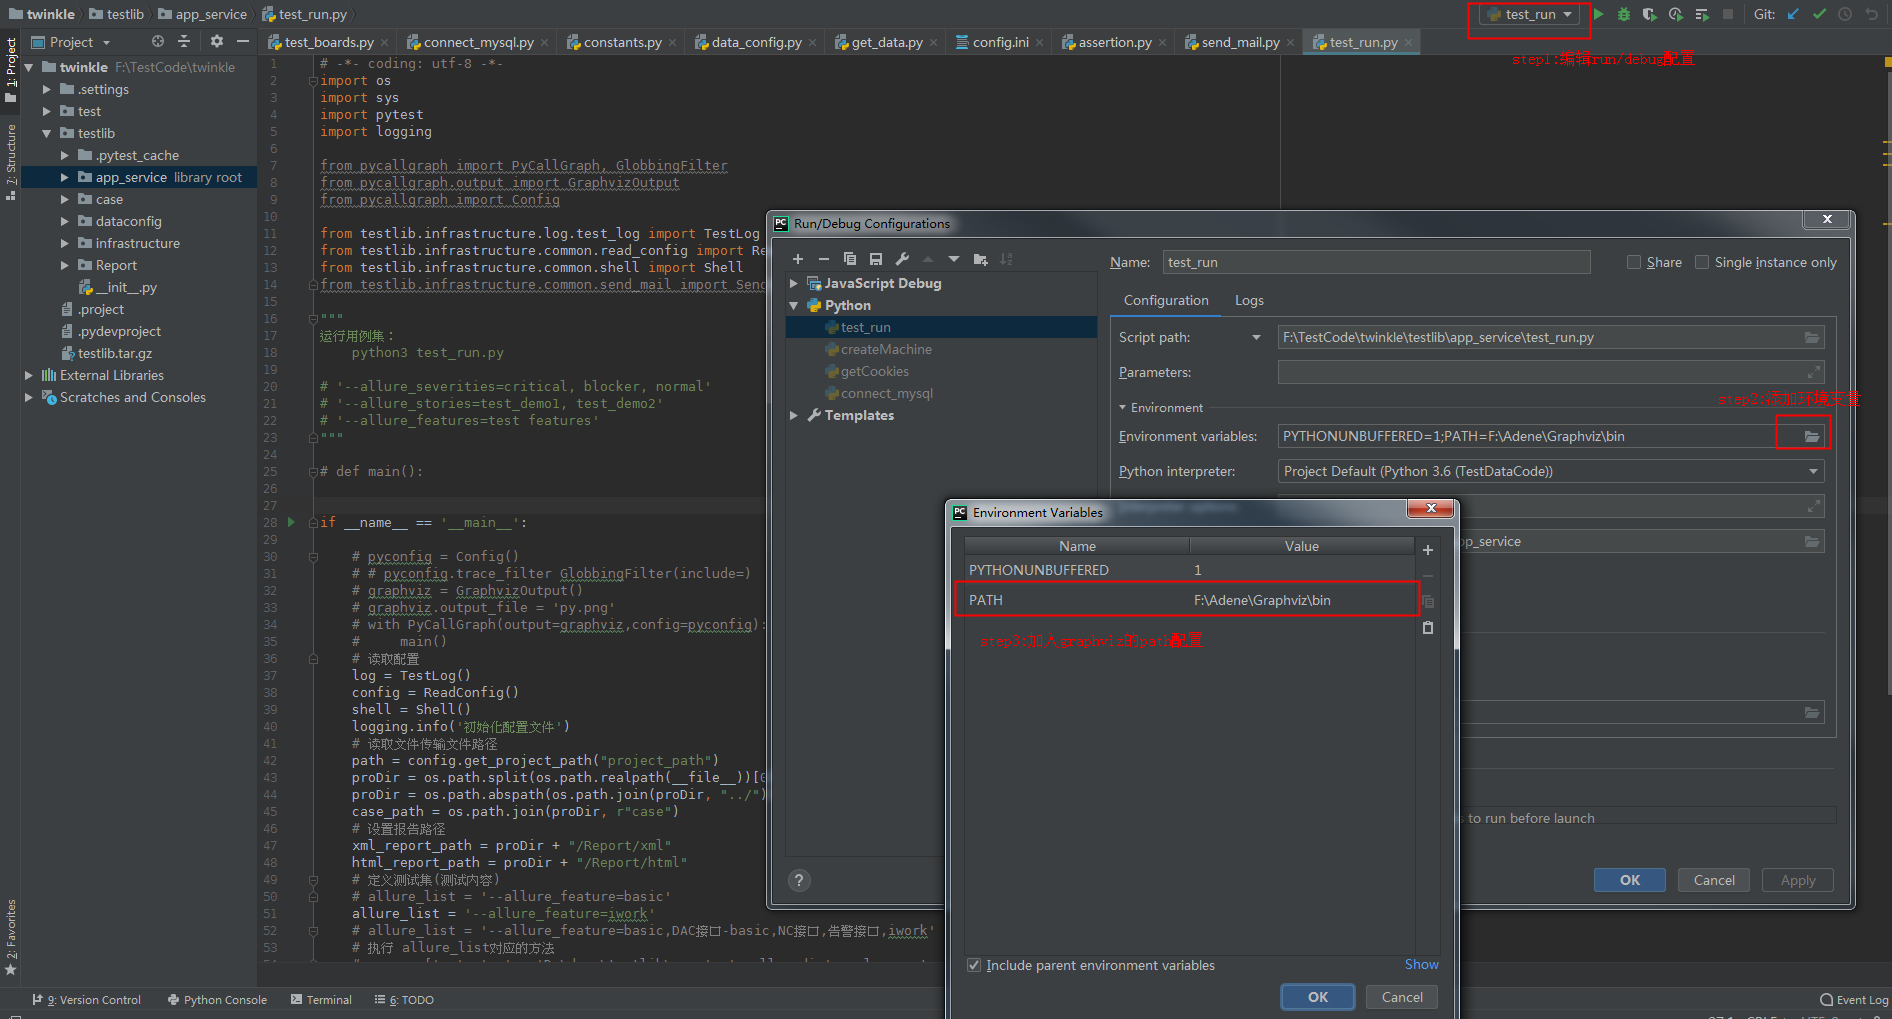Click OK in Environment Variables dialog
The image size is (1892, 1019).
[1318, 997]
